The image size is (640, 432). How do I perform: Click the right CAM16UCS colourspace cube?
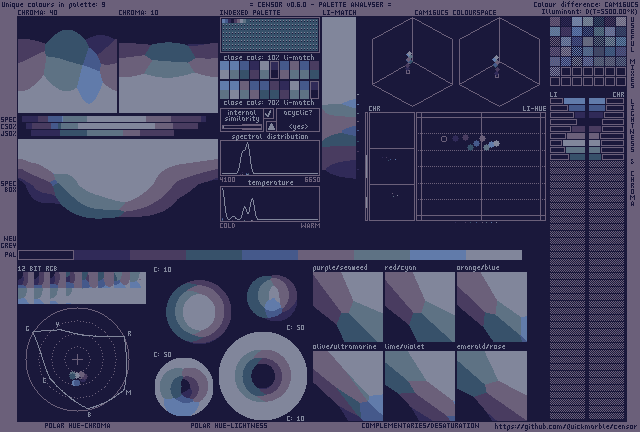495,57
